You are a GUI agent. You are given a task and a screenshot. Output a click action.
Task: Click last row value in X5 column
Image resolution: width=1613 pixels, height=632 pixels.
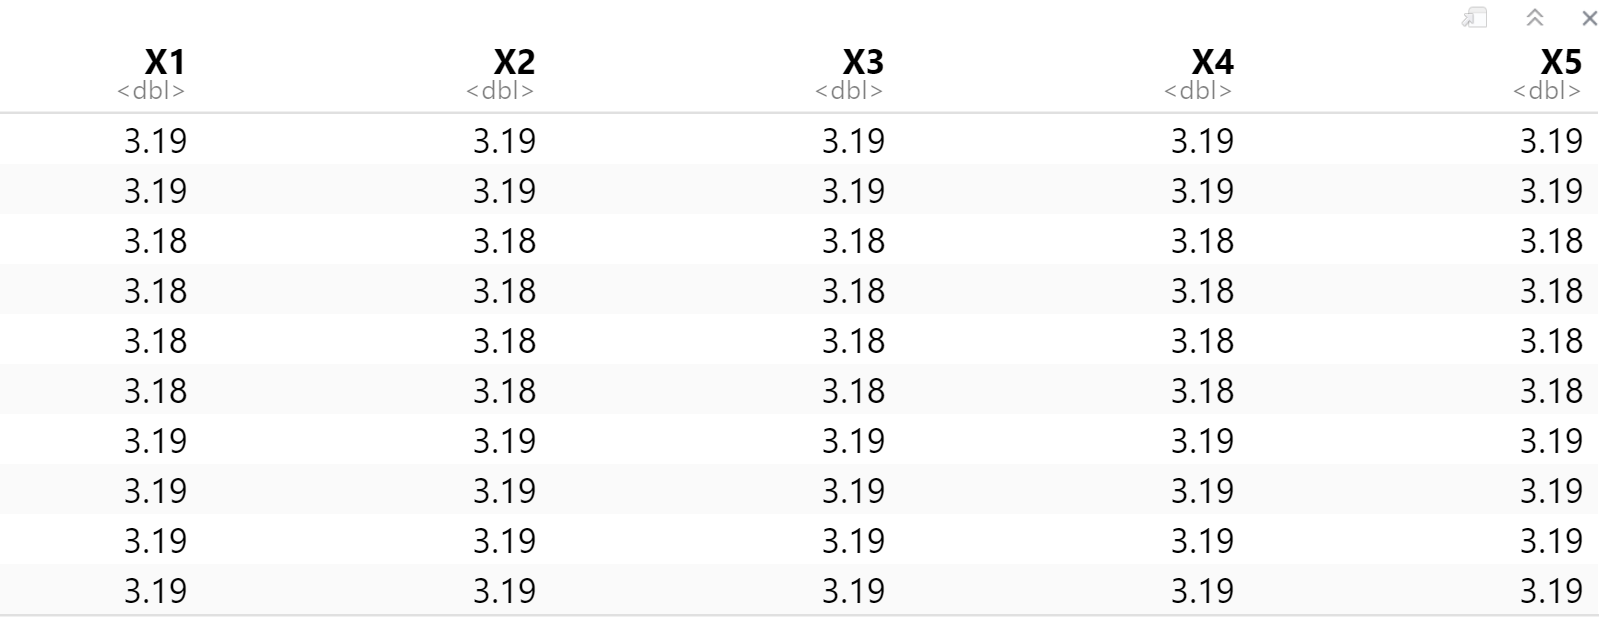(1552, 591)
